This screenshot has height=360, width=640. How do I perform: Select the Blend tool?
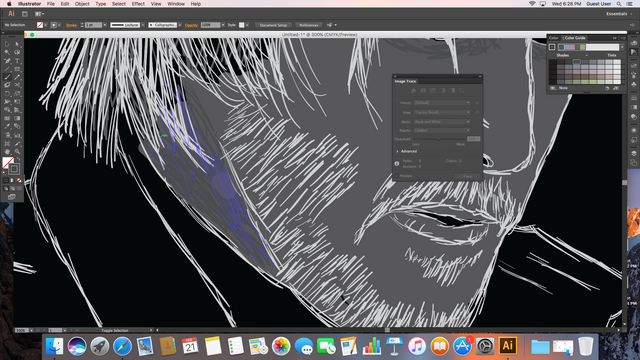[17, 127]
